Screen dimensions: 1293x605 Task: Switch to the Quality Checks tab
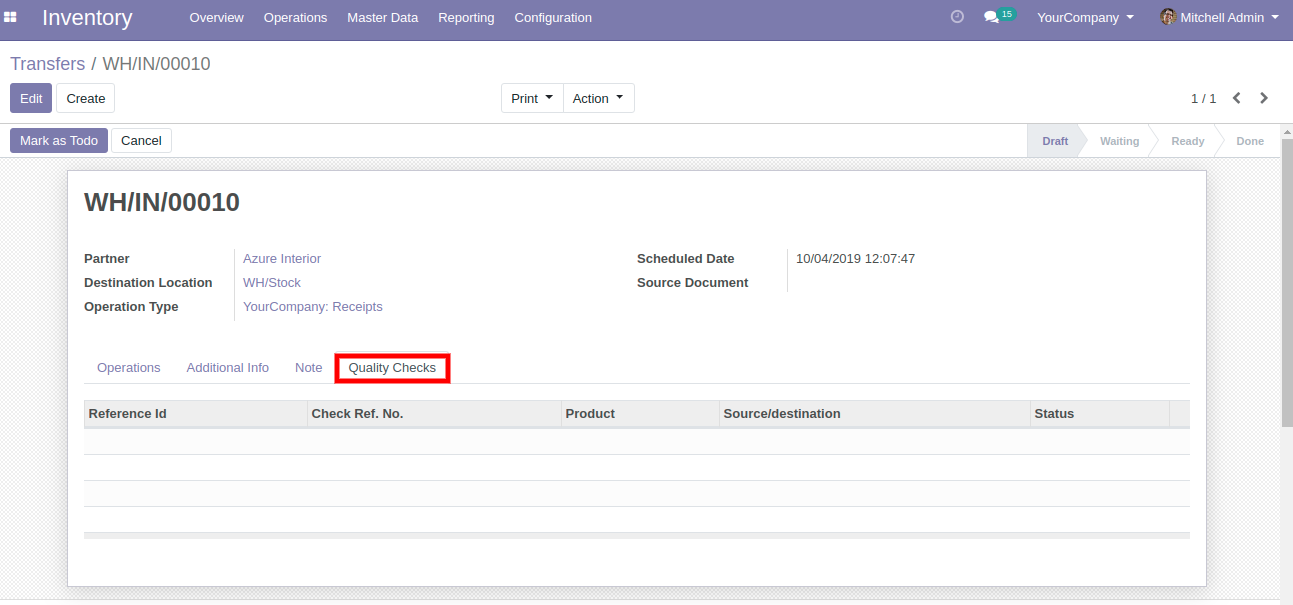pos(392,368)
